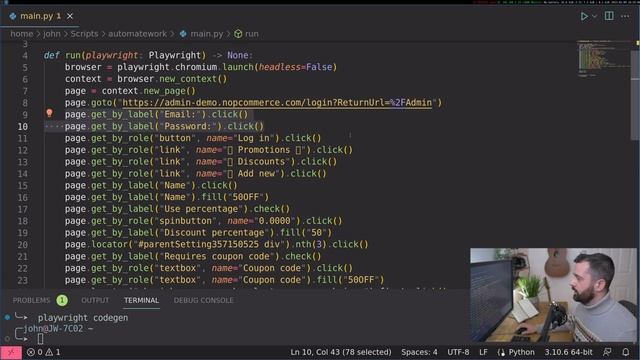Click the john breadcrumb
The width and height of the screenshot is (640, 360).
click(52, 34)
